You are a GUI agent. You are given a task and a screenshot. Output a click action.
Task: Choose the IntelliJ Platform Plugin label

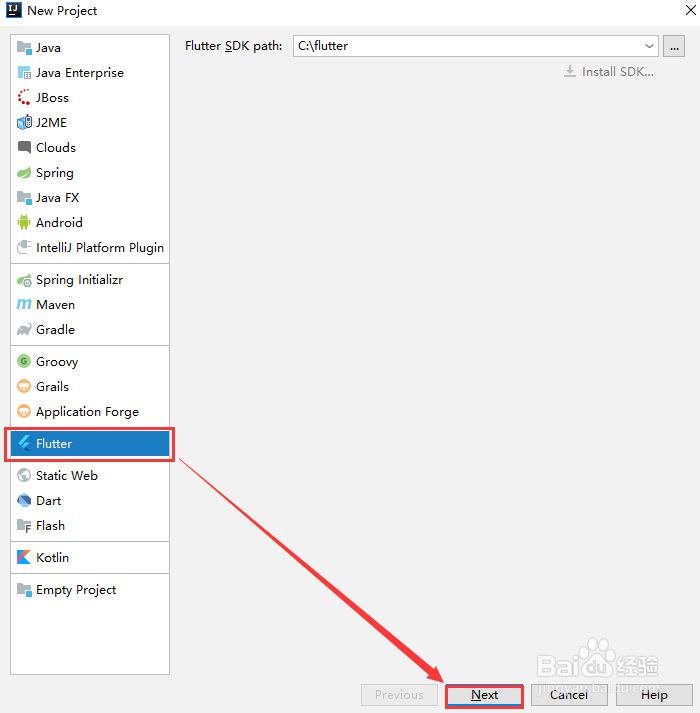(x=100, y=248)
